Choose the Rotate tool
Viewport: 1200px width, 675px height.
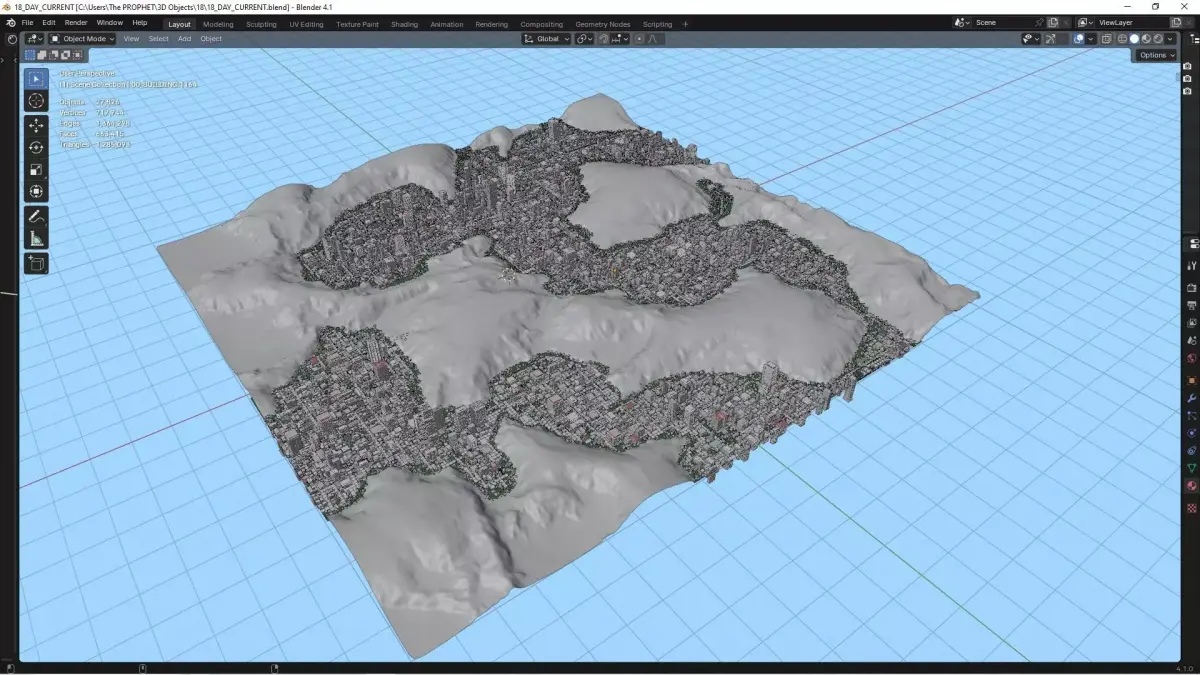(36, 148)
